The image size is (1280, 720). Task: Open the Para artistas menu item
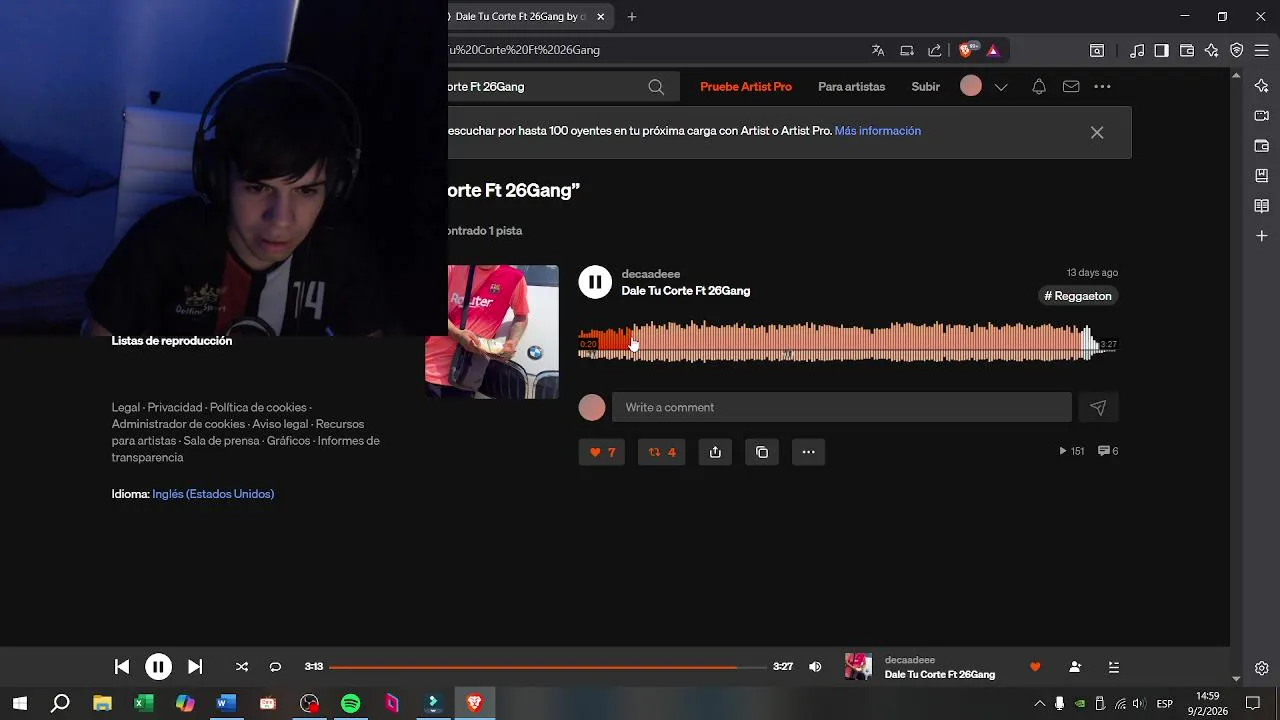point(852,87)
